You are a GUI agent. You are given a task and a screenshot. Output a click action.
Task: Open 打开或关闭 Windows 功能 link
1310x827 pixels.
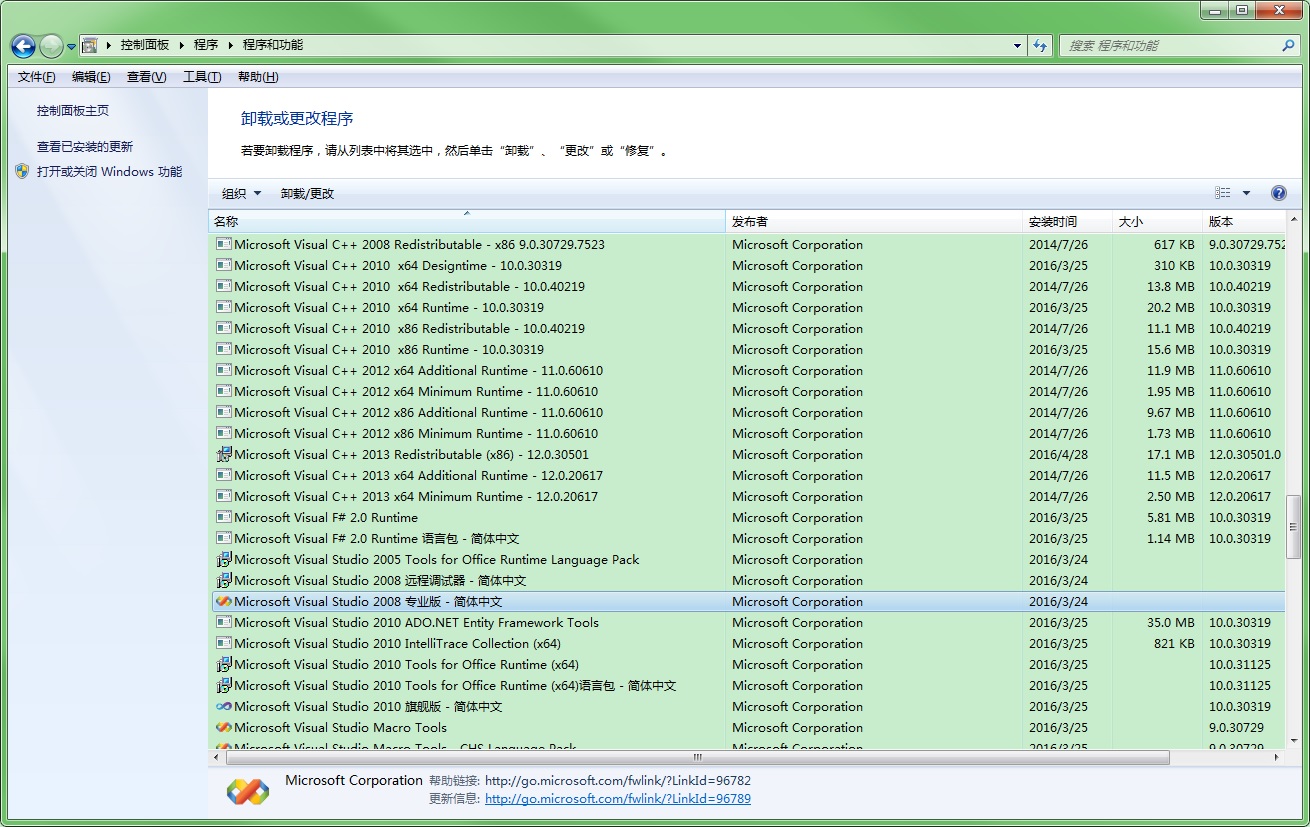pos(110,172)
